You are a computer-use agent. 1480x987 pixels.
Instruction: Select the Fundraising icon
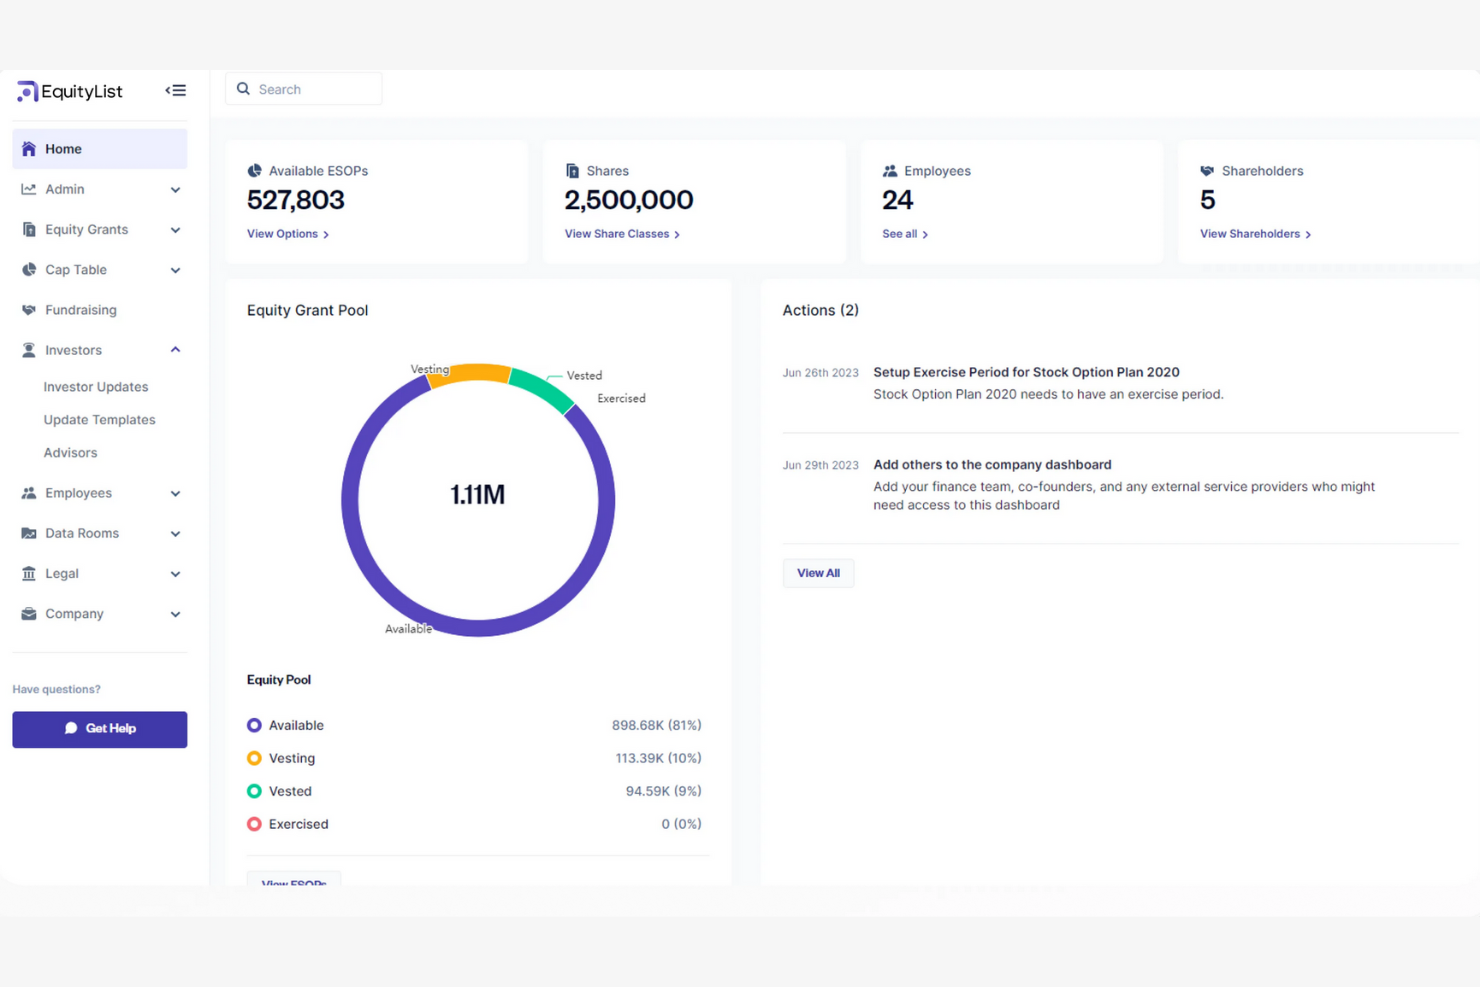29,309
